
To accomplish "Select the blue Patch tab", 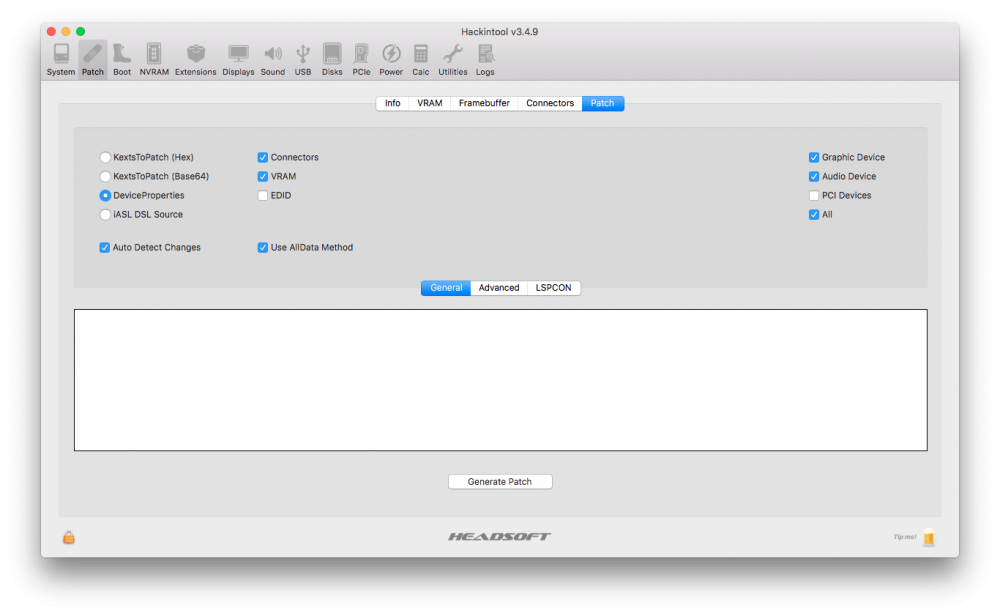I will tap(603, 103).
